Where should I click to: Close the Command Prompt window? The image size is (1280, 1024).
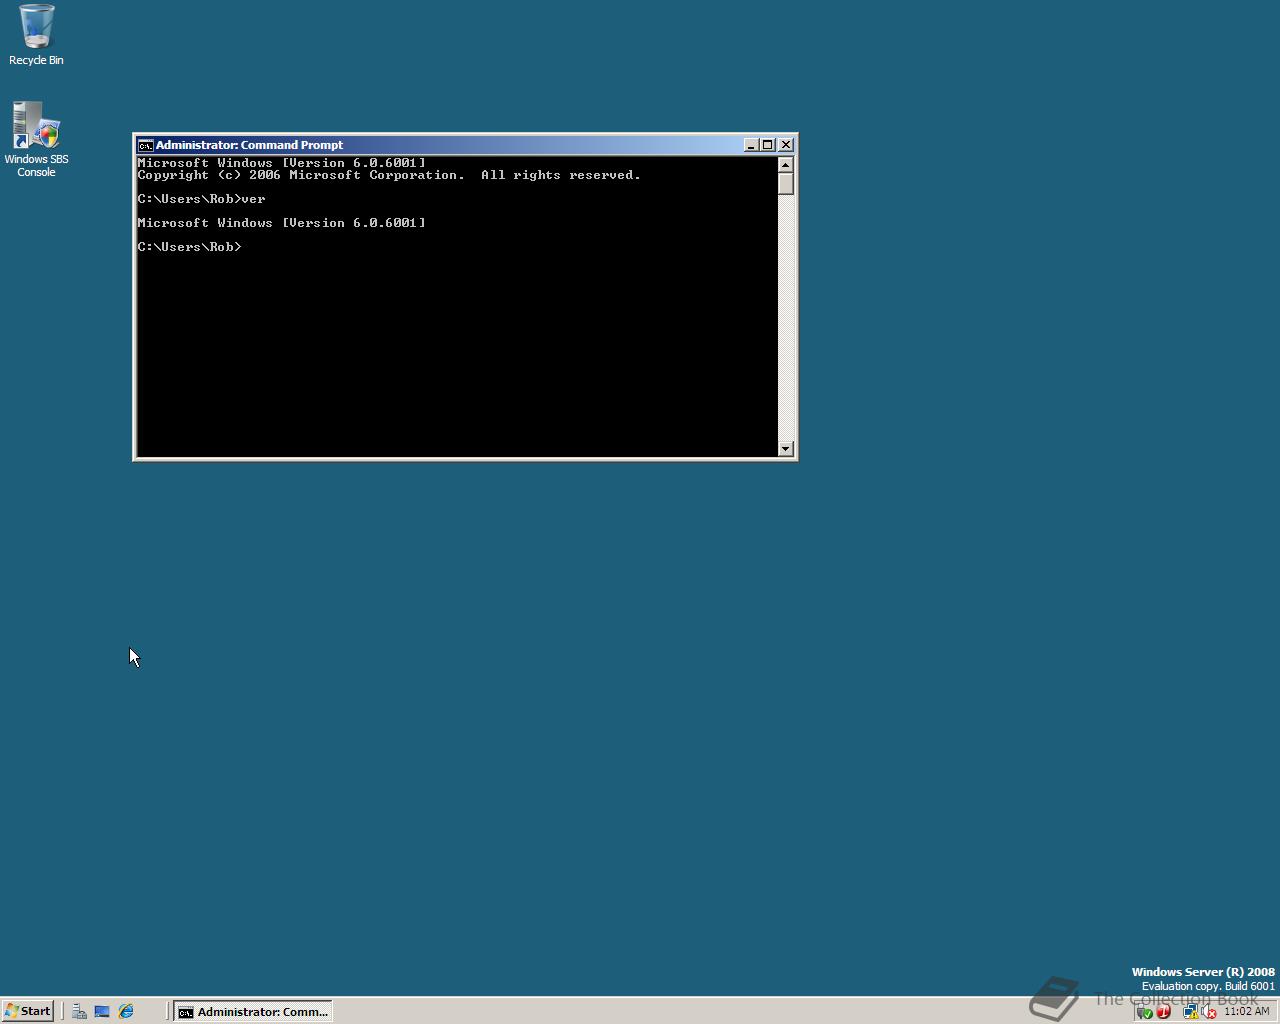[786, 145]
